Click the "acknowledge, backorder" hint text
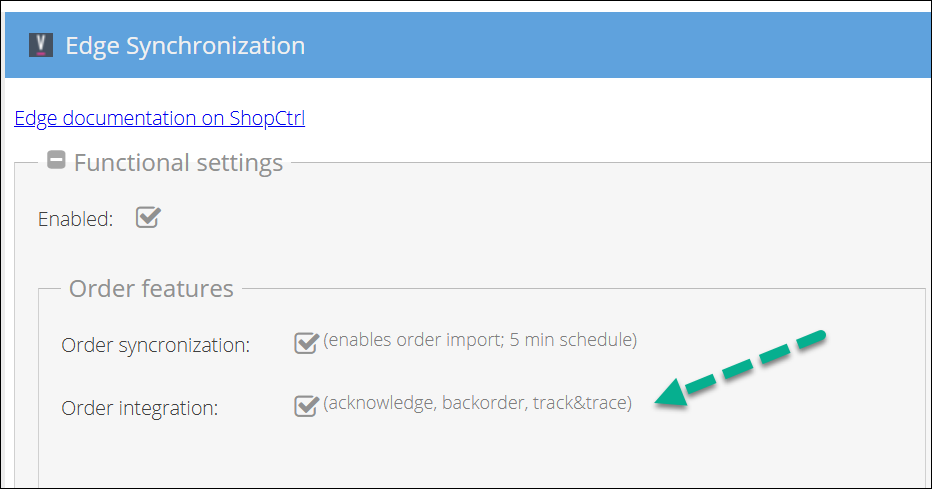The height and width of the screenshot is (489, 932). (420, 404)
